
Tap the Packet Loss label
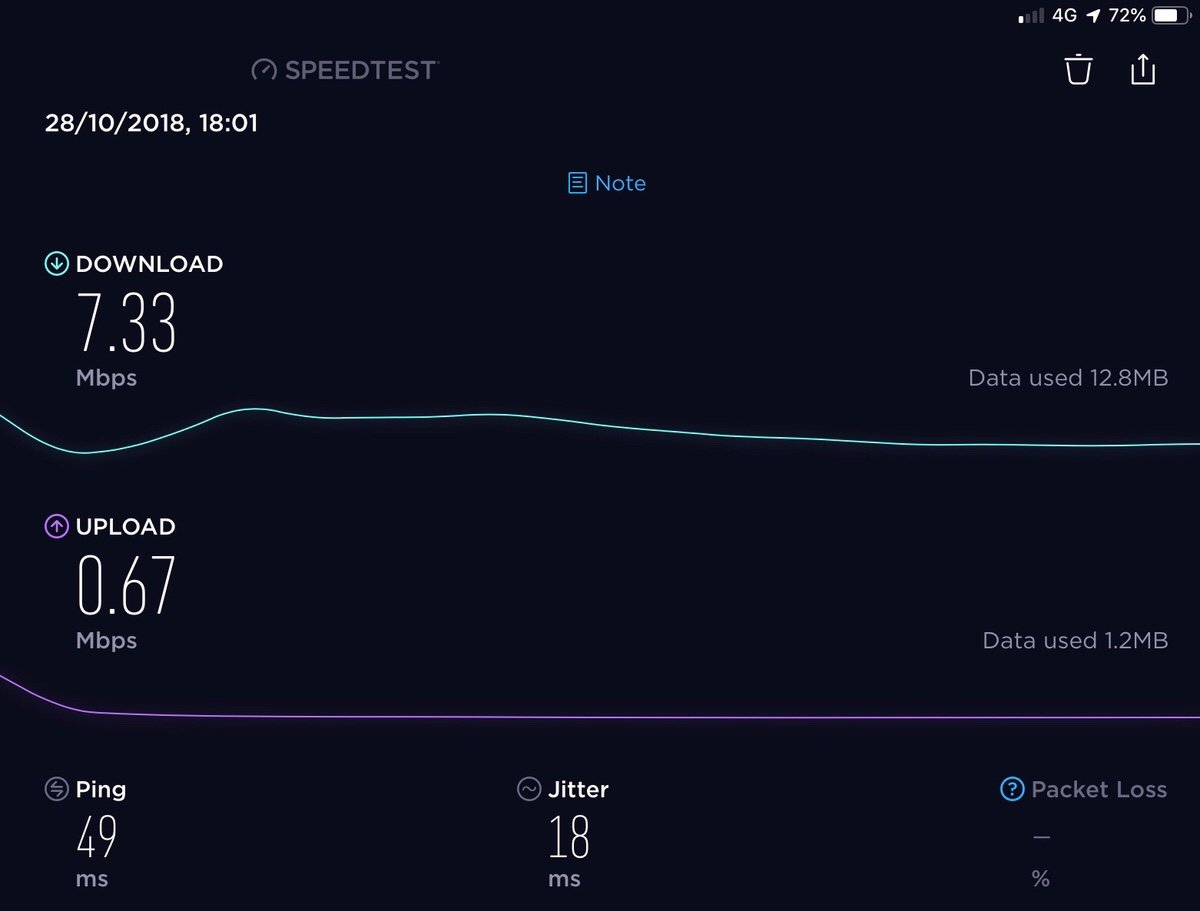click(1099, 790)
